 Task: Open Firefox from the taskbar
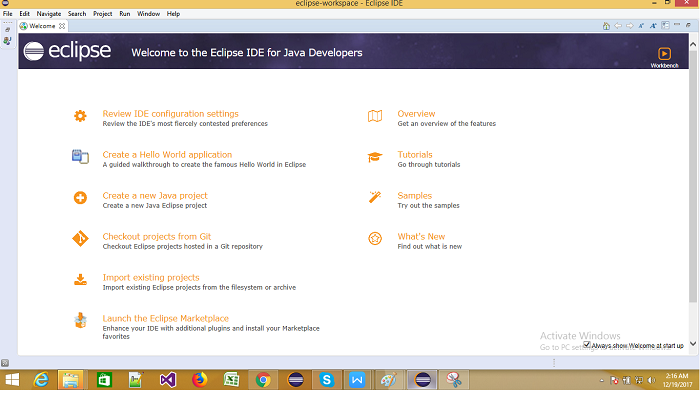pos(200,380)
